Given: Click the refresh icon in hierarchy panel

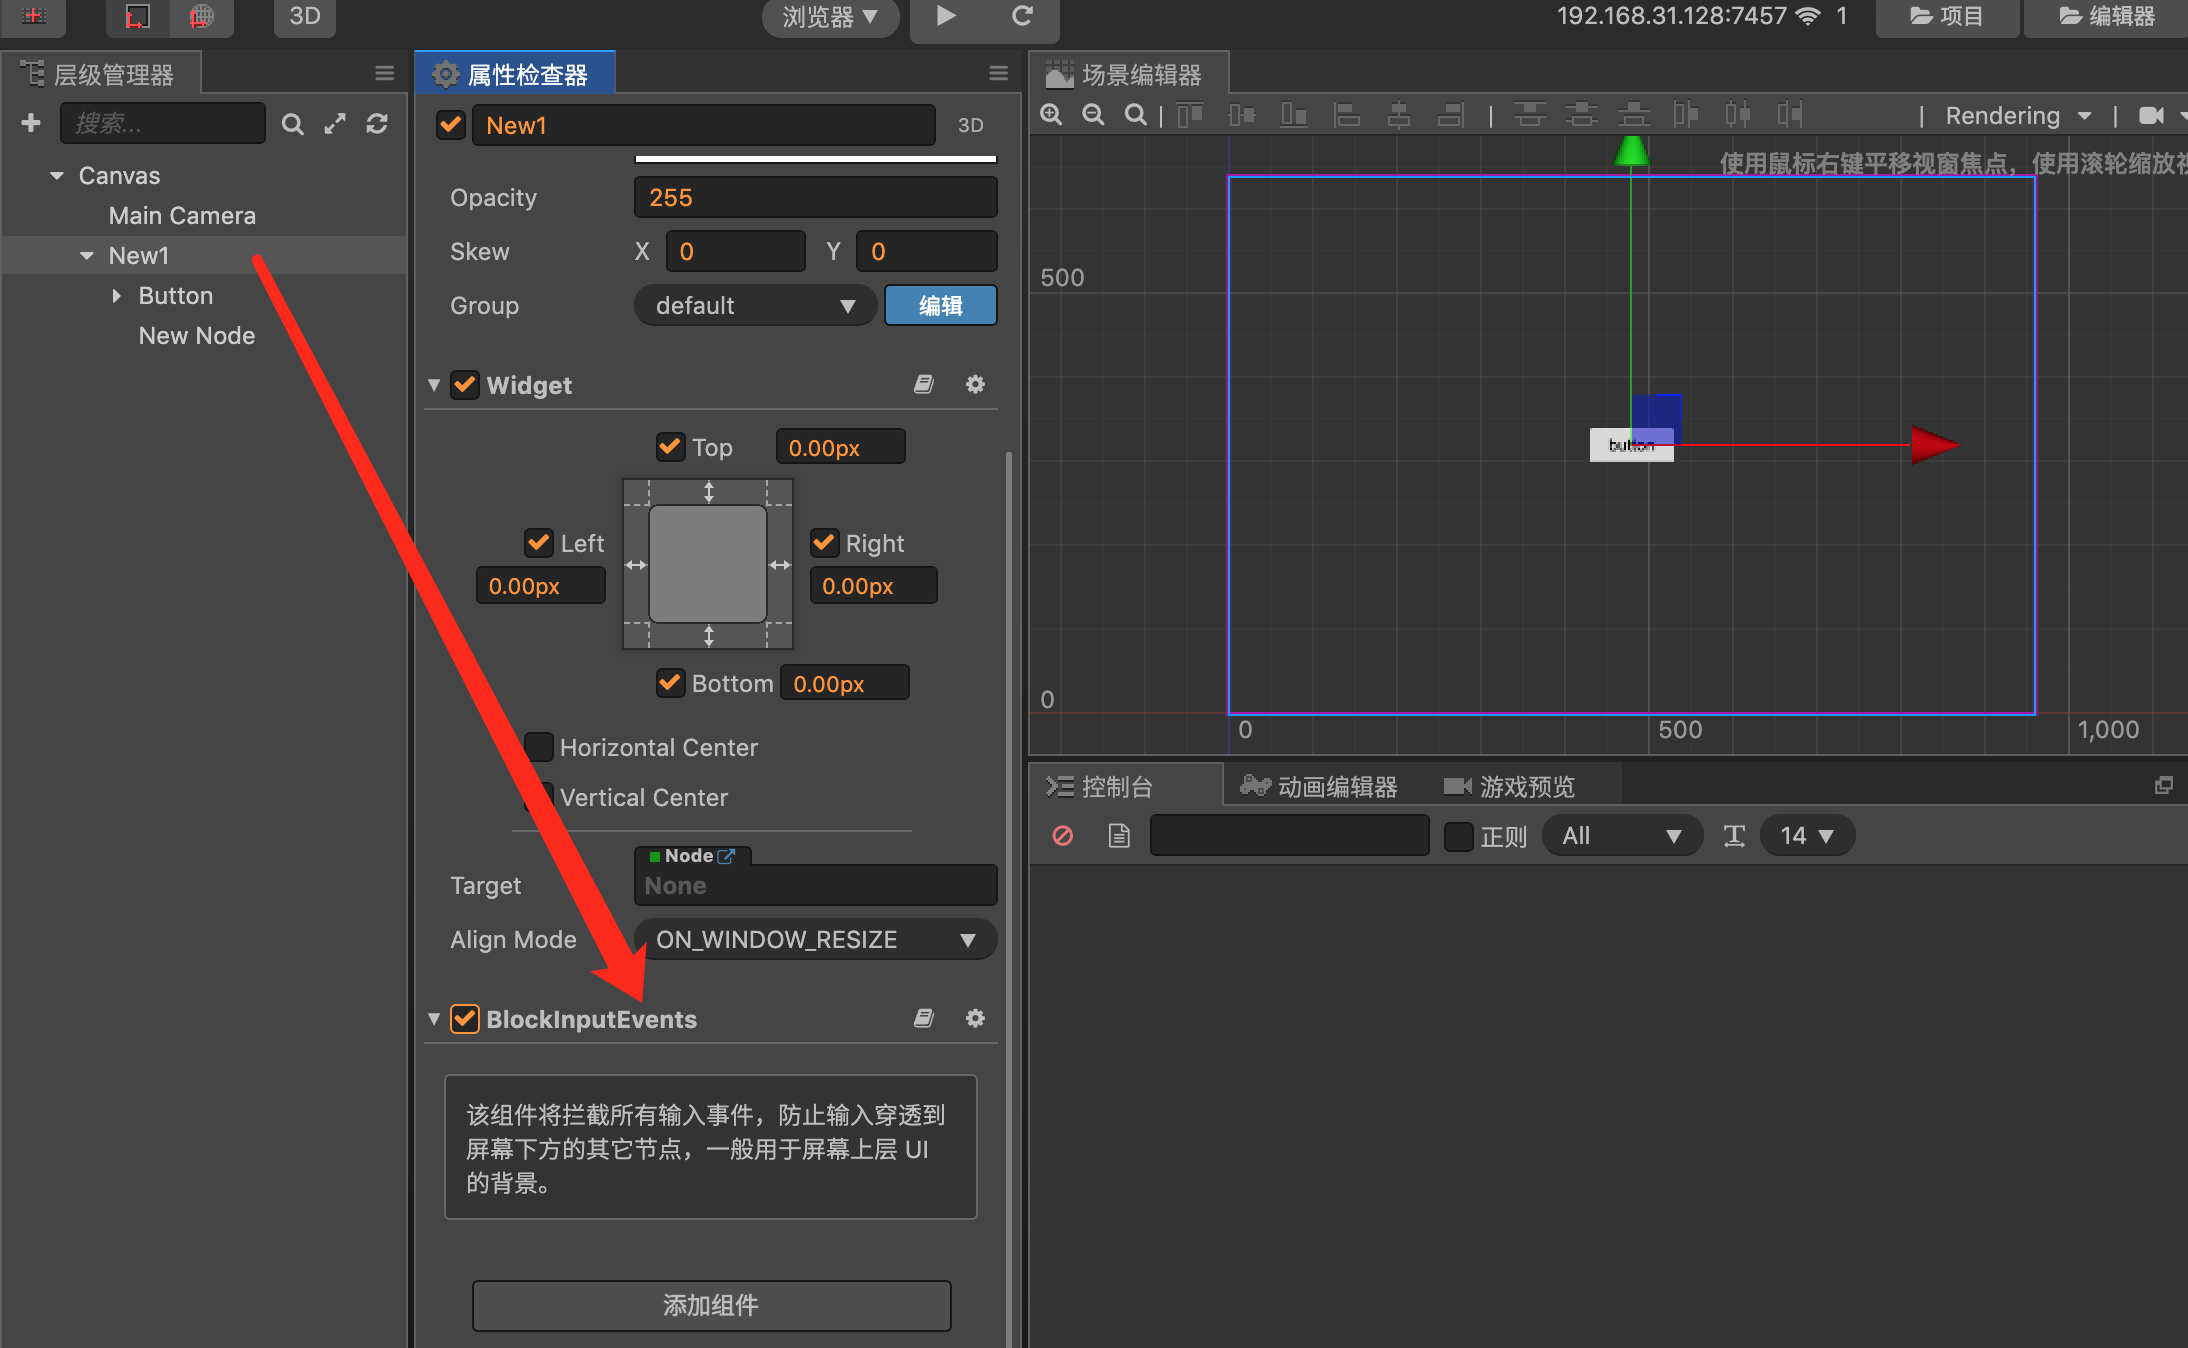Looking at the screenshot, I should [377, 123].
